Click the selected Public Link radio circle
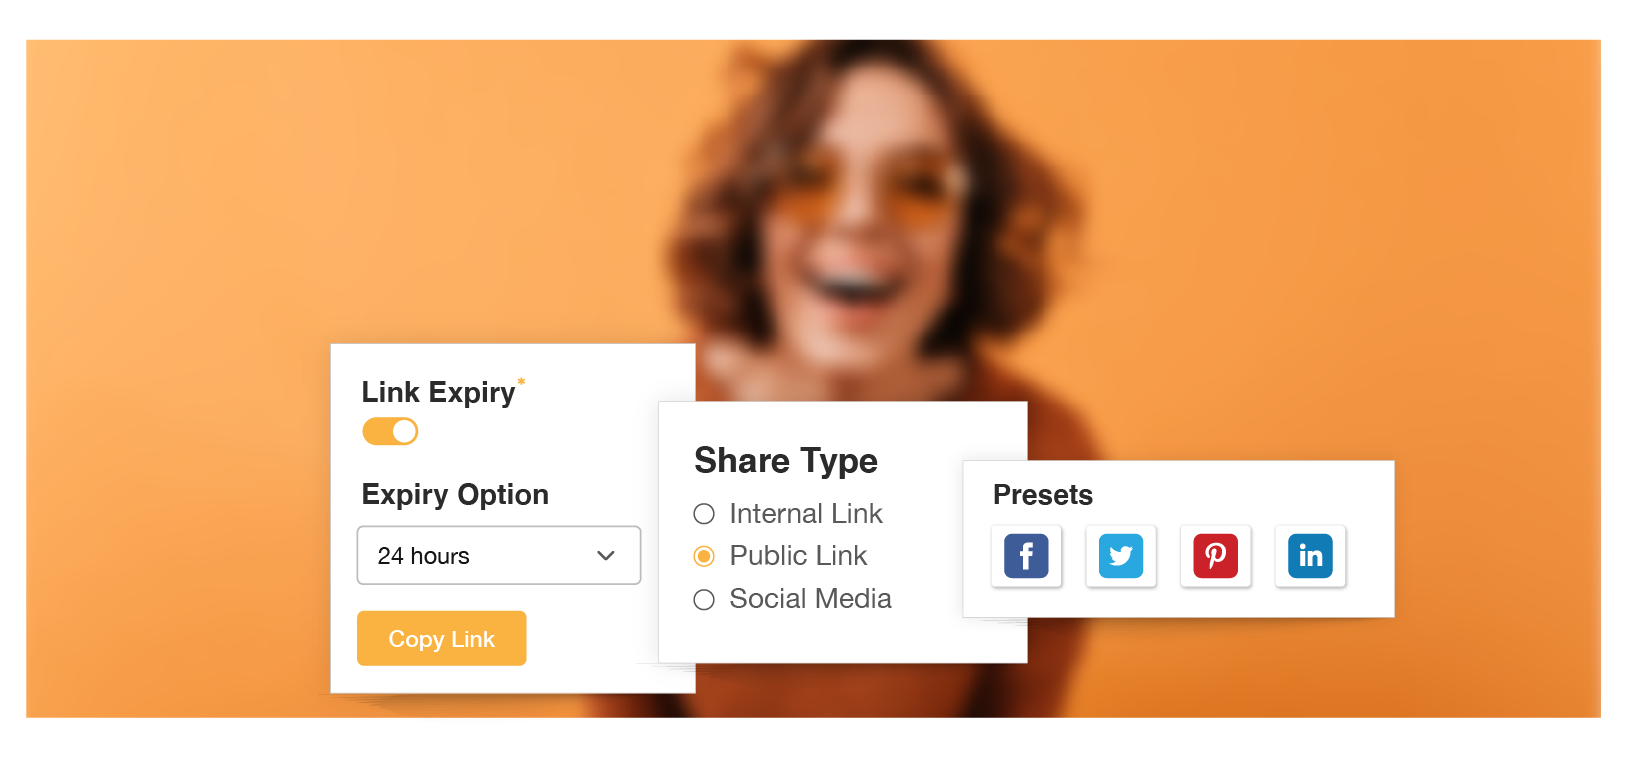The width and height of the screenshot is (1630, 760). click(x=704, y=556)
